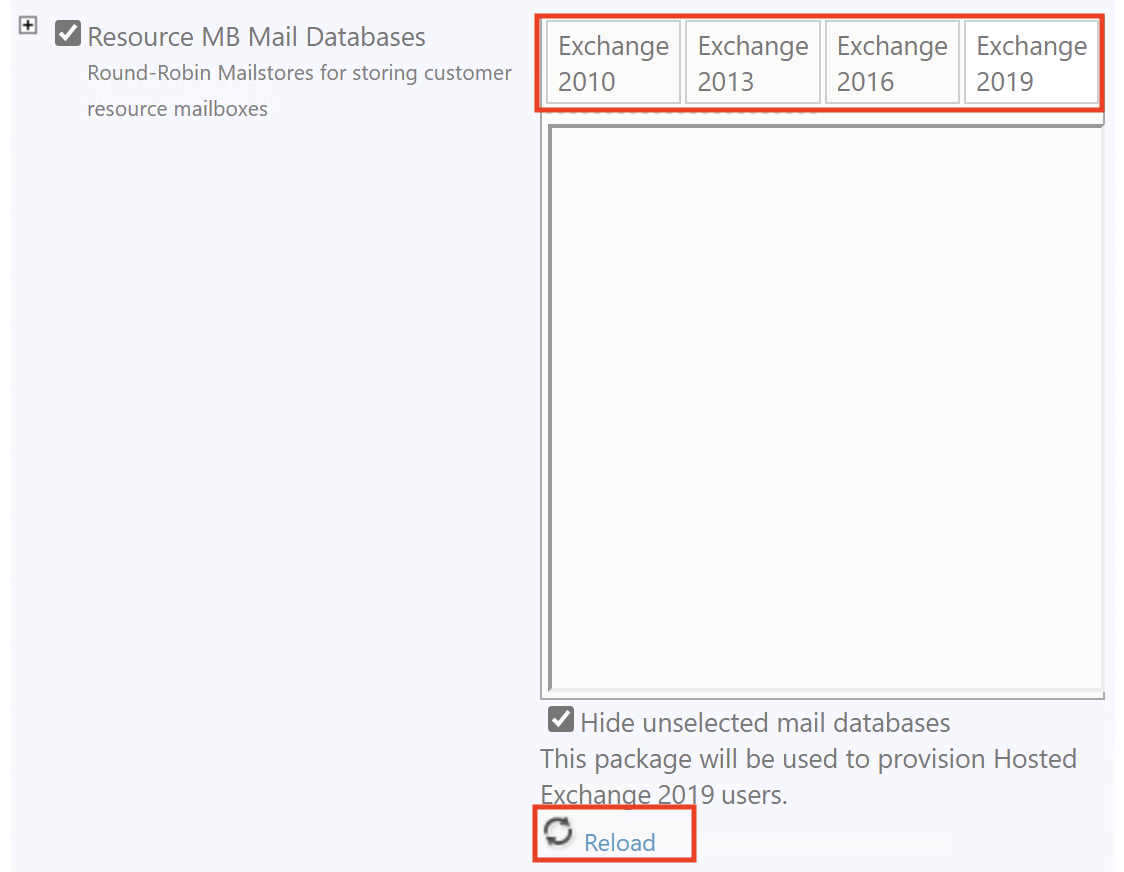Click the plus expander icon beside Resource MB
The height and width of the screenshot is (872, 1124).
(27, 25)
